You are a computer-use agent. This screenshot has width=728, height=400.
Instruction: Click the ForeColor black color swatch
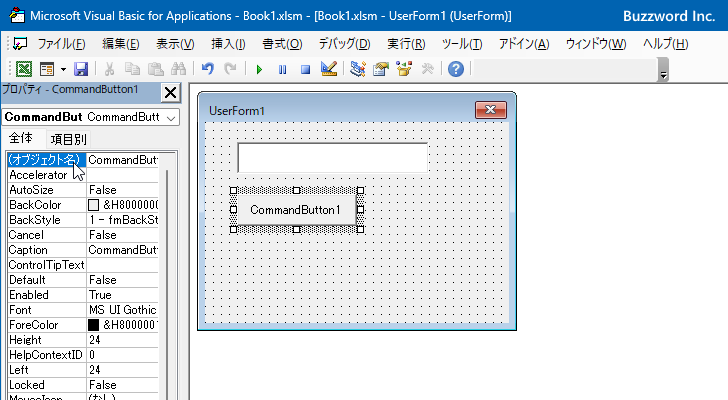pyautogui.click(x=93, y=325)
